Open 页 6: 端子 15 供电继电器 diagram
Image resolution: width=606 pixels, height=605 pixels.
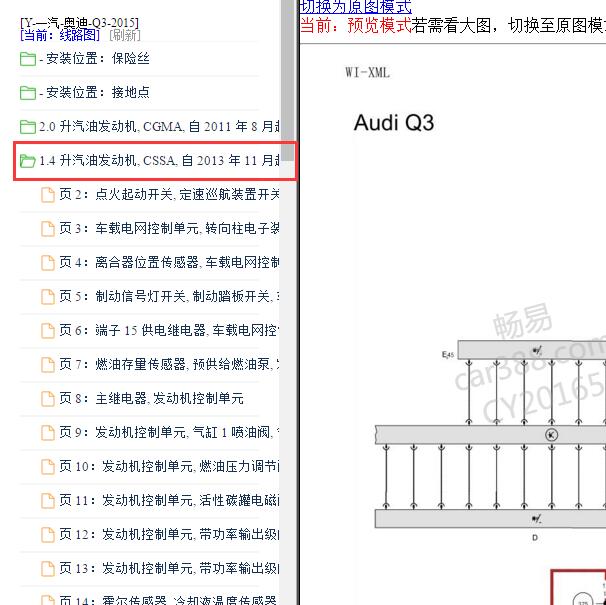point(169,331)
